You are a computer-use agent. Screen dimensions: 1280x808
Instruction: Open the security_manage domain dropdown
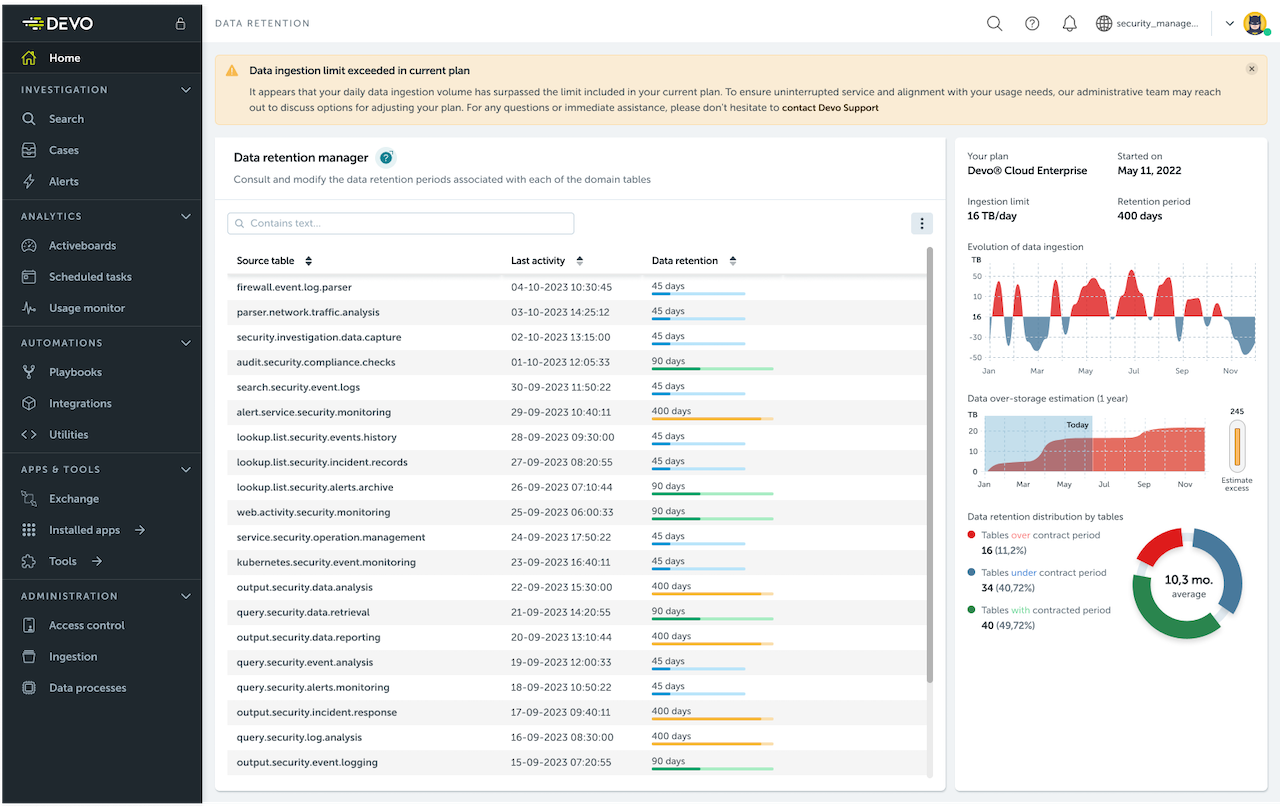1148,22
